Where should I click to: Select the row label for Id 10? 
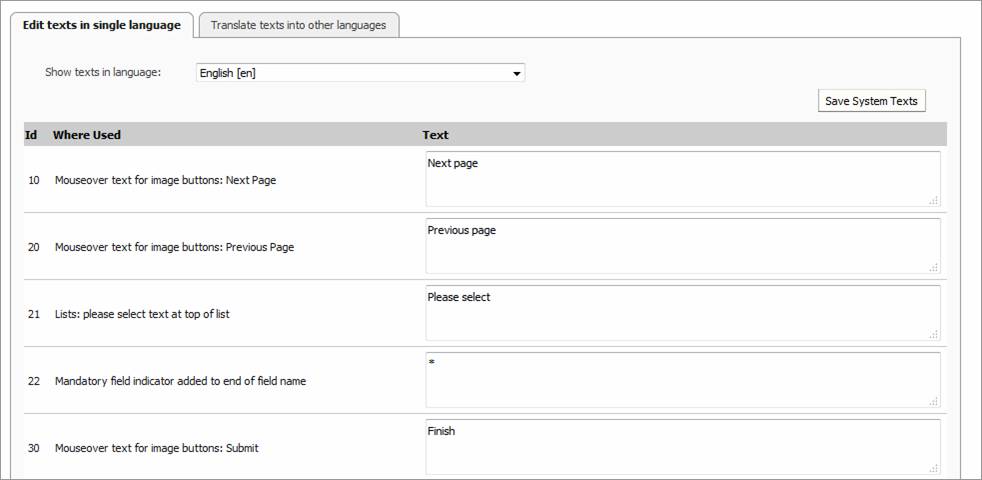pos(165,181)
